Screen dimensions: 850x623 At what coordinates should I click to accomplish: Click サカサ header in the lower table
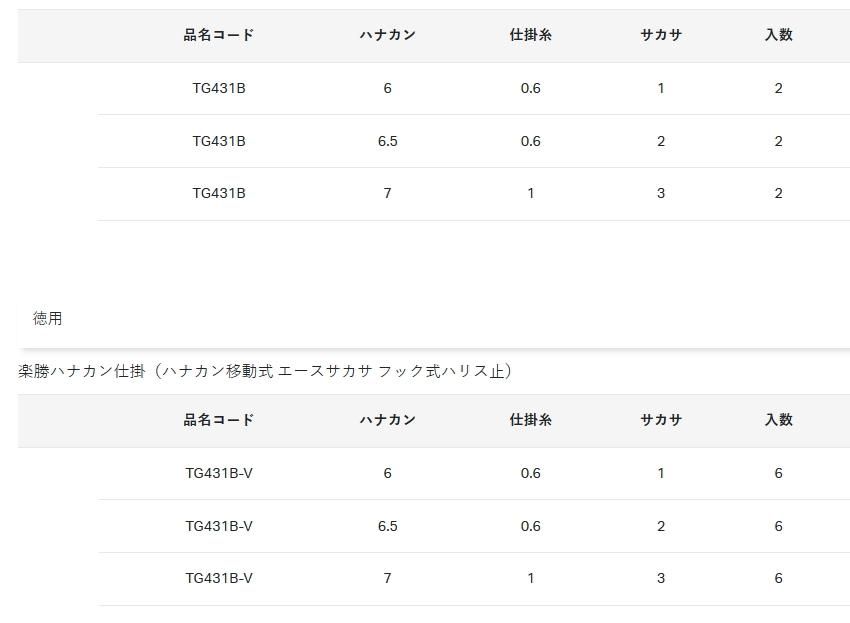661,420
